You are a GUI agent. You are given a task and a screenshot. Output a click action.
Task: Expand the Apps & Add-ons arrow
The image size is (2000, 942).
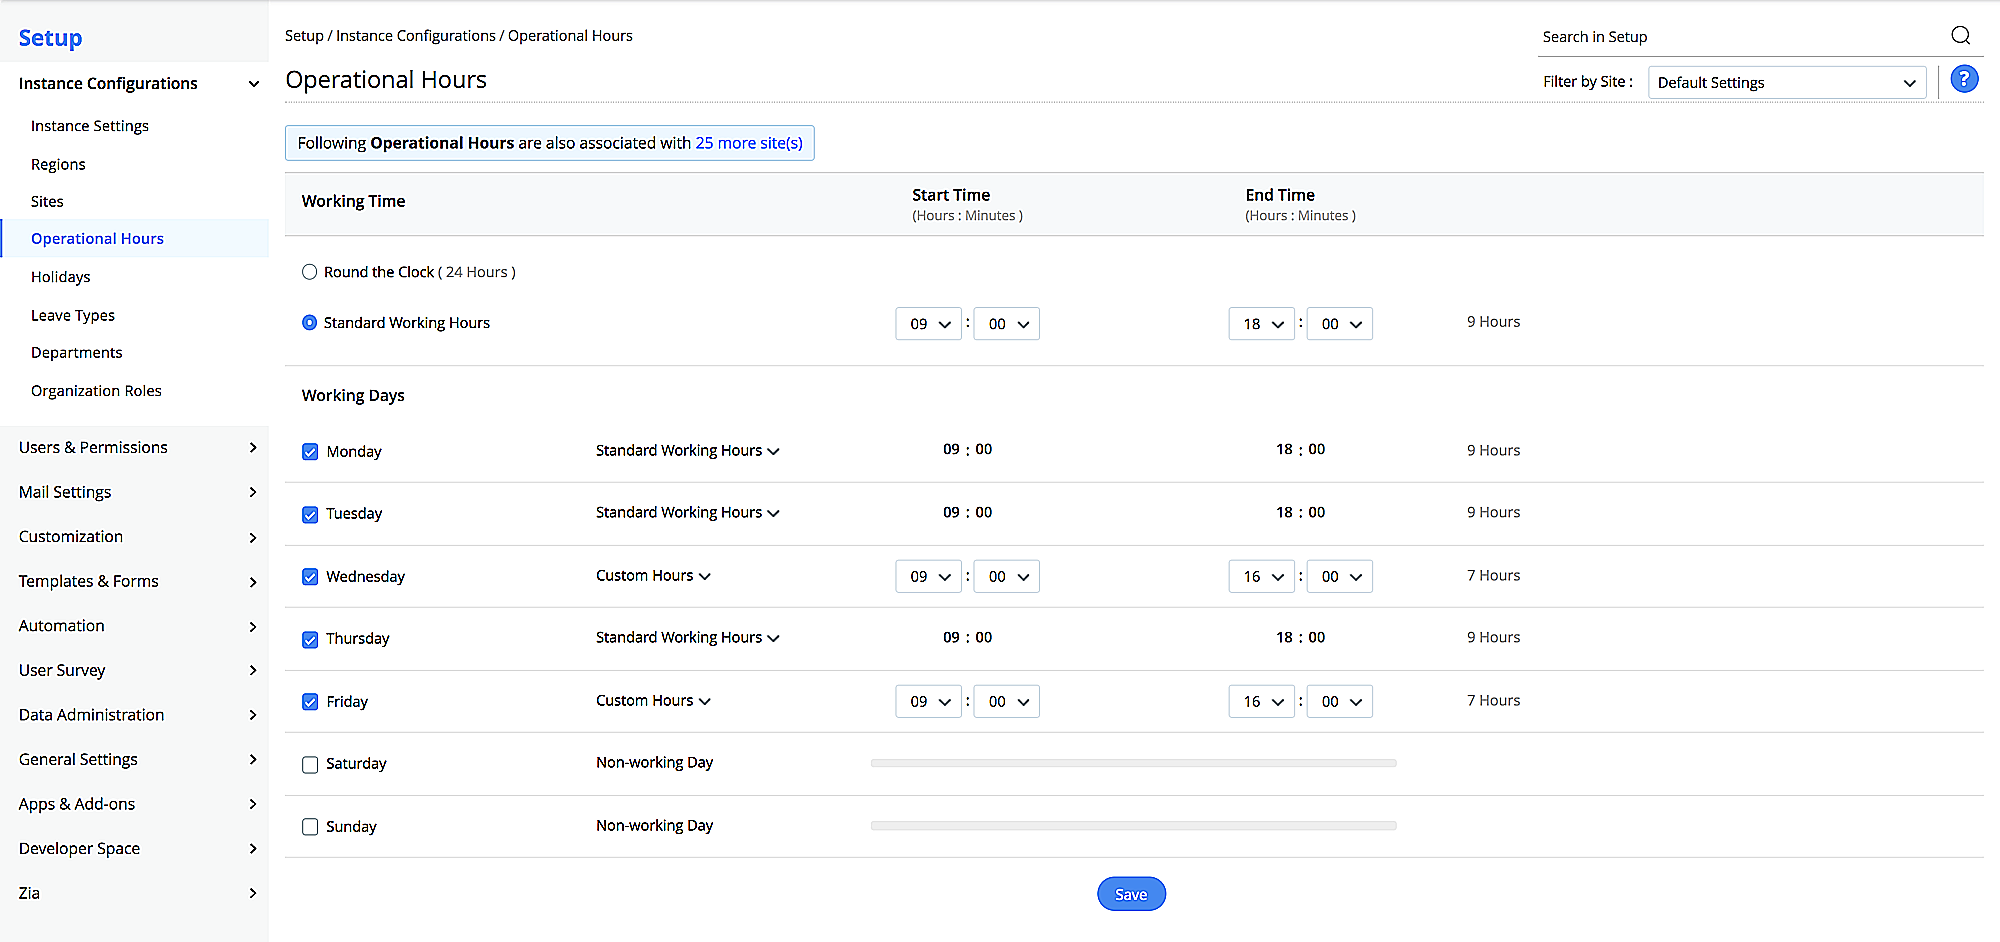(x=253, y=805)
